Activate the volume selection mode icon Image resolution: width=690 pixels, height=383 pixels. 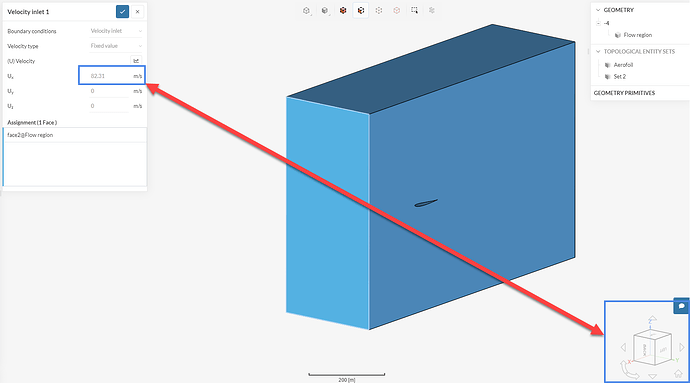pyautogui.click(x=343, y=11)
